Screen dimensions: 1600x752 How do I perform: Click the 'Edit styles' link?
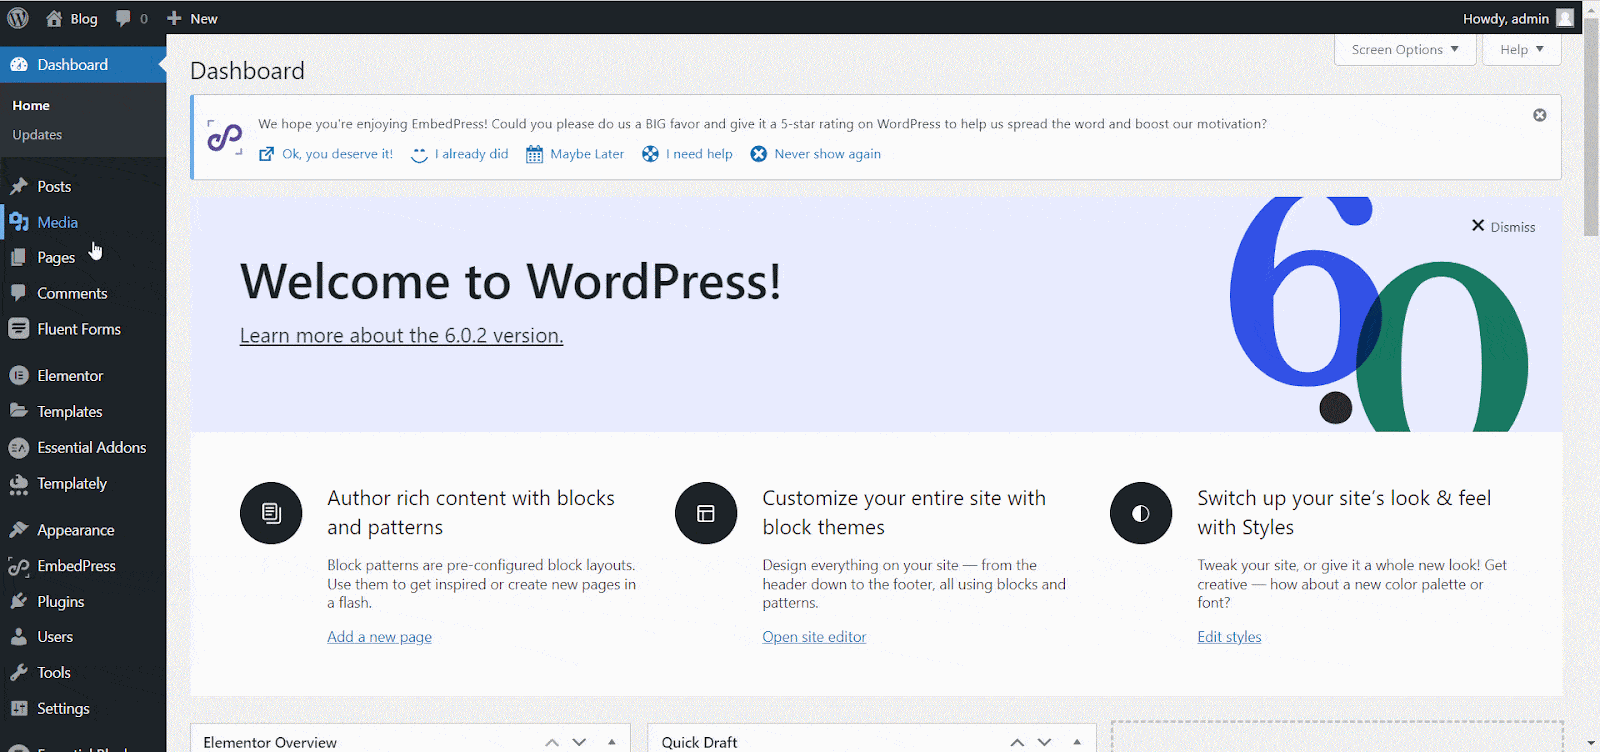pos(1229,637)
